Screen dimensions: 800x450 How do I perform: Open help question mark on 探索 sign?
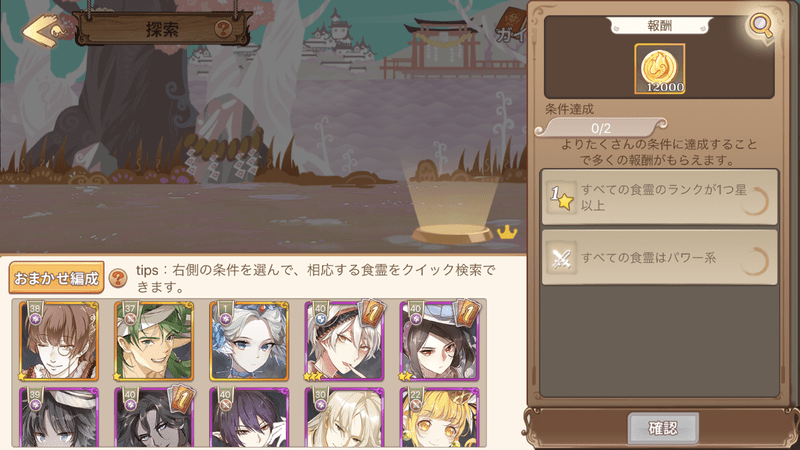[223, 29]
